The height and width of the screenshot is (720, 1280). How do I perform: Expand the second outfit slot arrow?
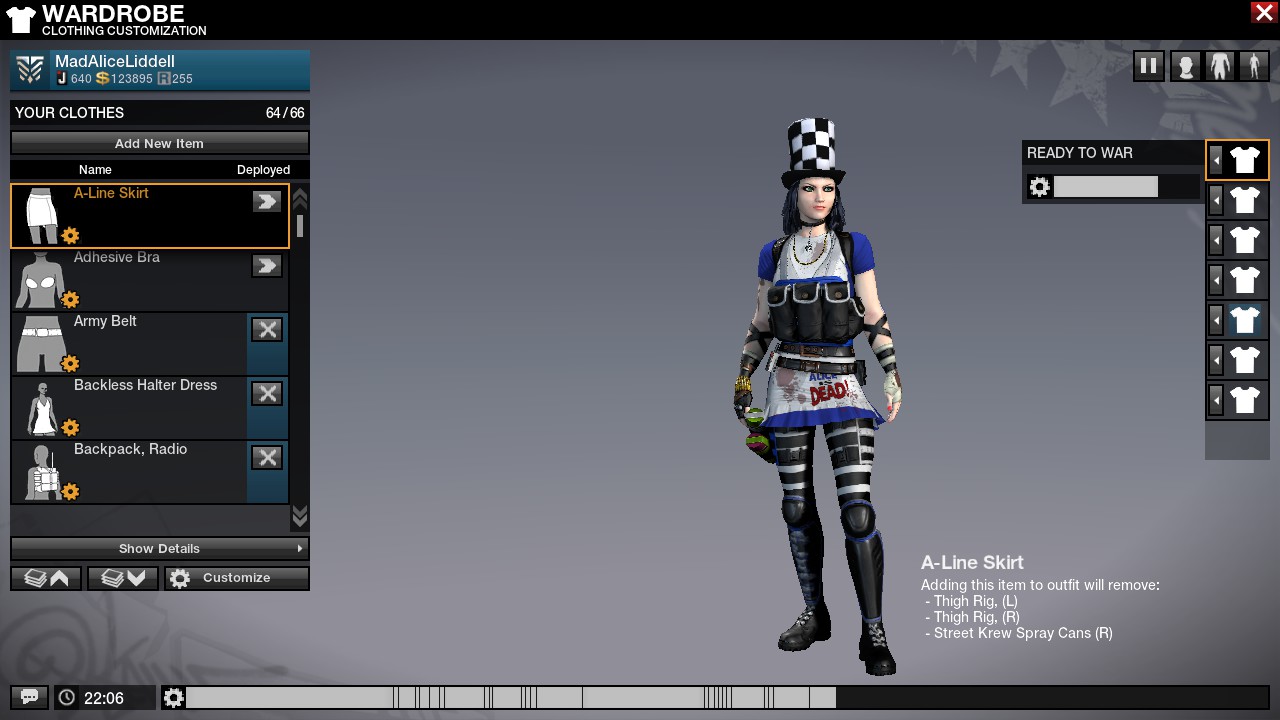point(1216,200)
